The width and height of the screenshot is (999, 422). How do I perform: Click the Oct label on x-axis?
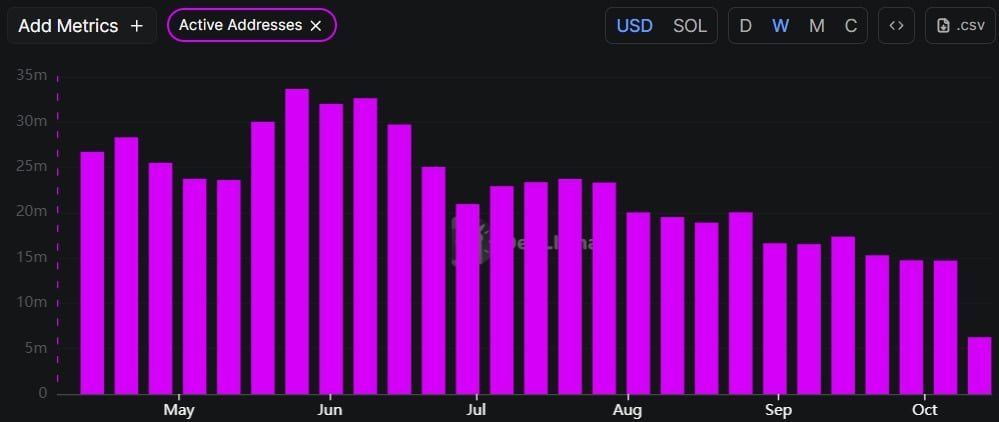[925, 410]
